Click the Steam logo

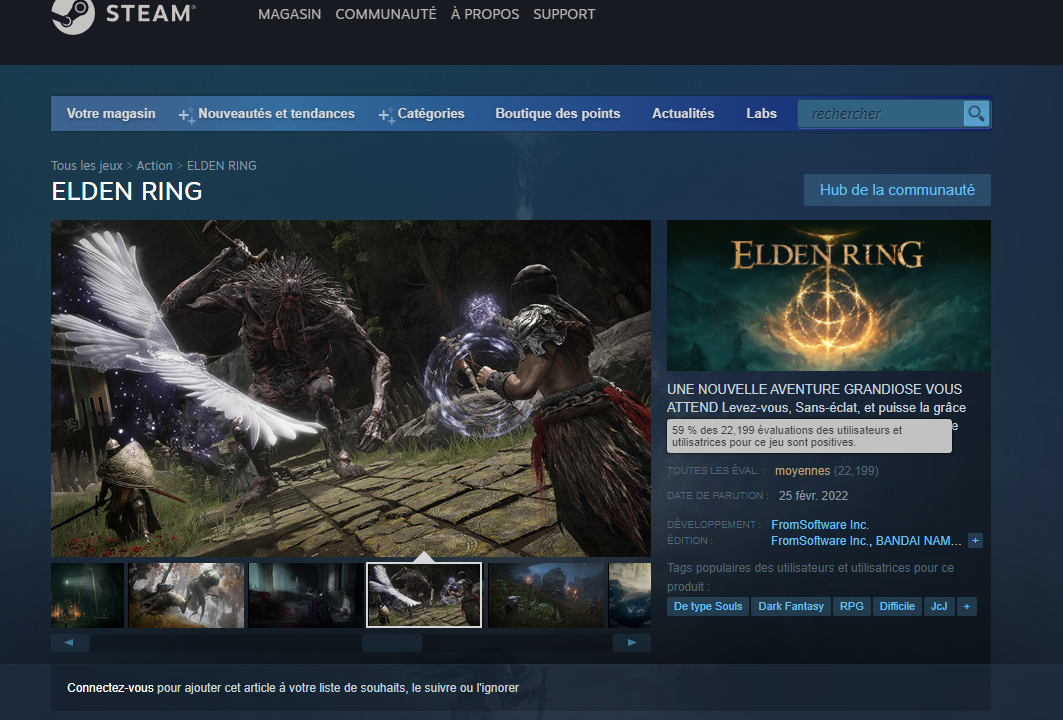123,15
